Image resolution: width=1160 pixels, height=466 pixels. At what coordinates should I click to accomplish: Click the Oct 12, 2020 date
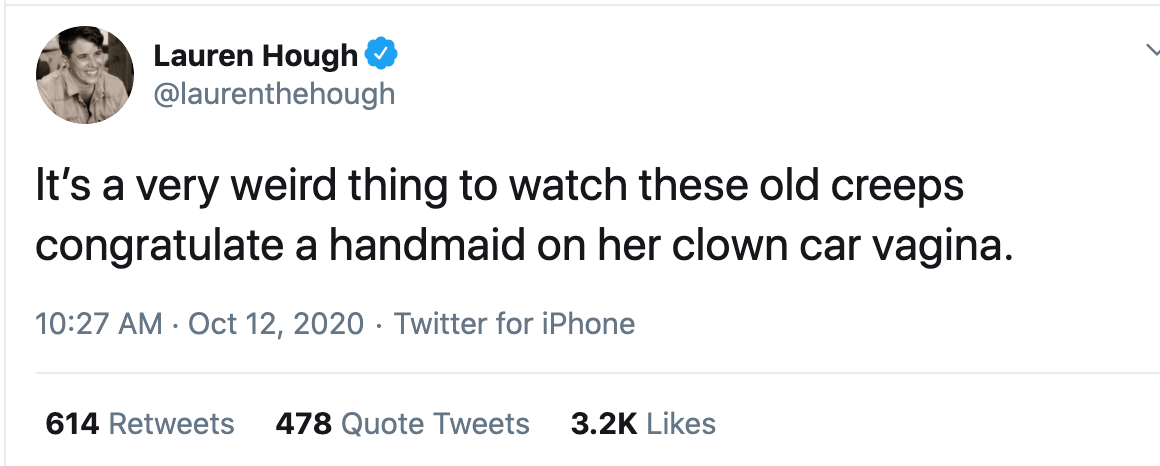click(276, 324)
